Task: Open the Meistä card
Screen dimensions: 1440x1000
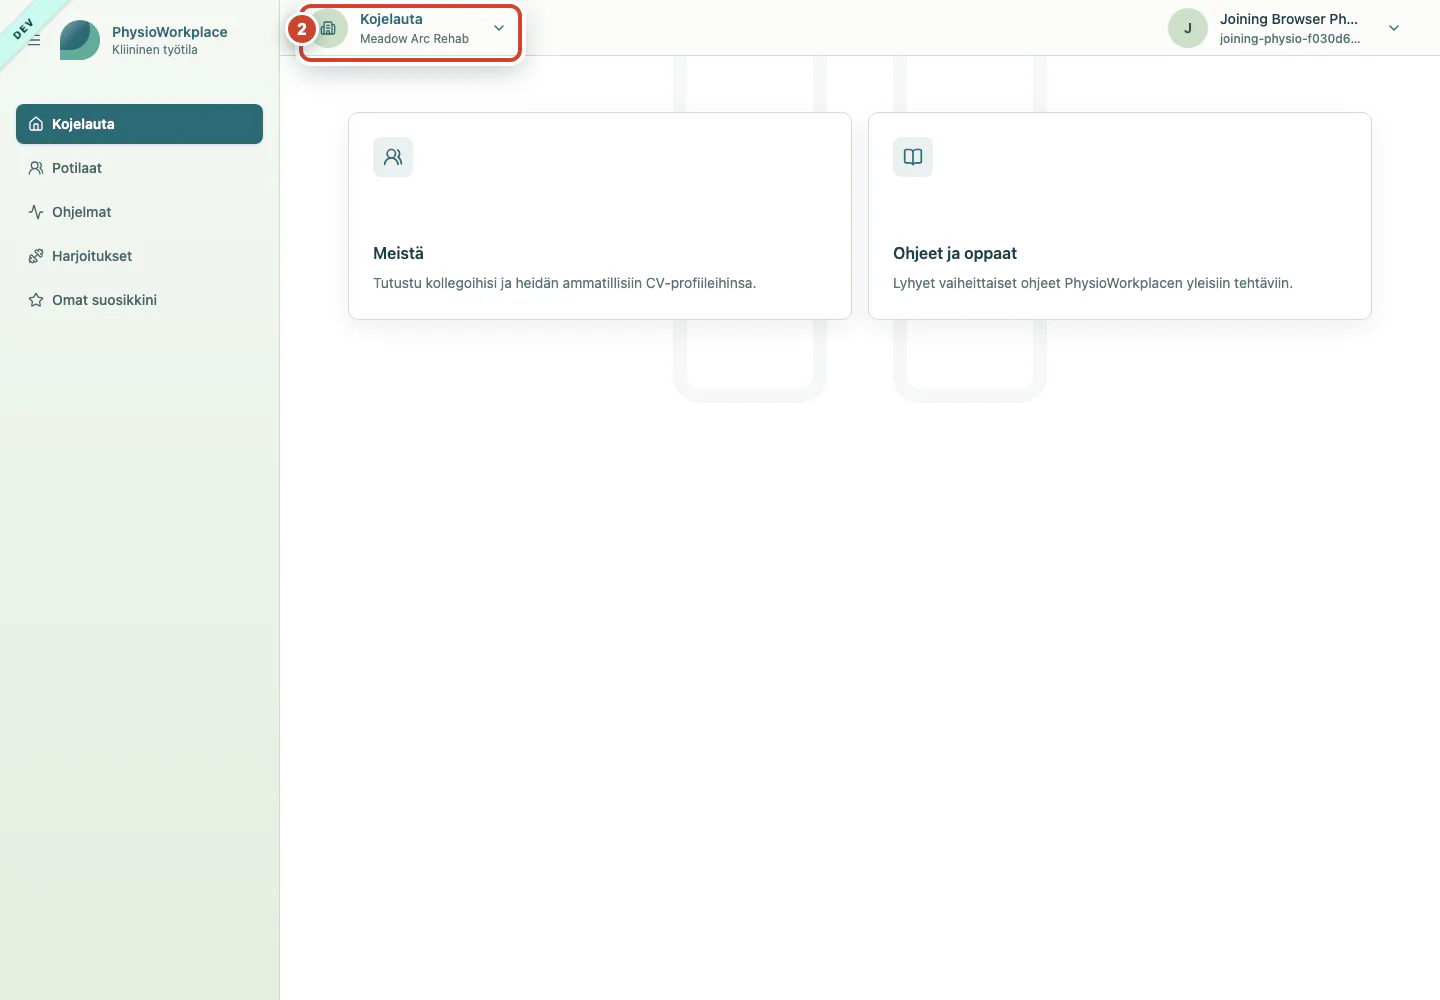Action: (x=600, y=216)
